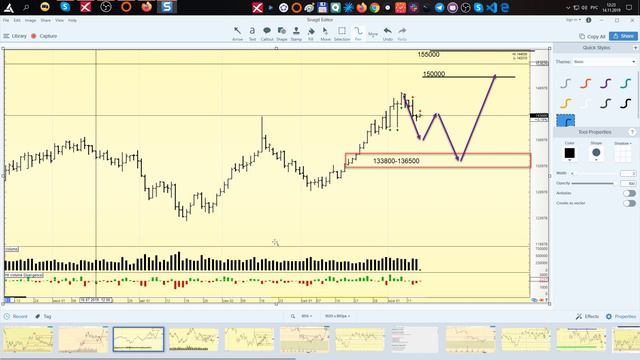Open the View menu

[x=60, y=20]
